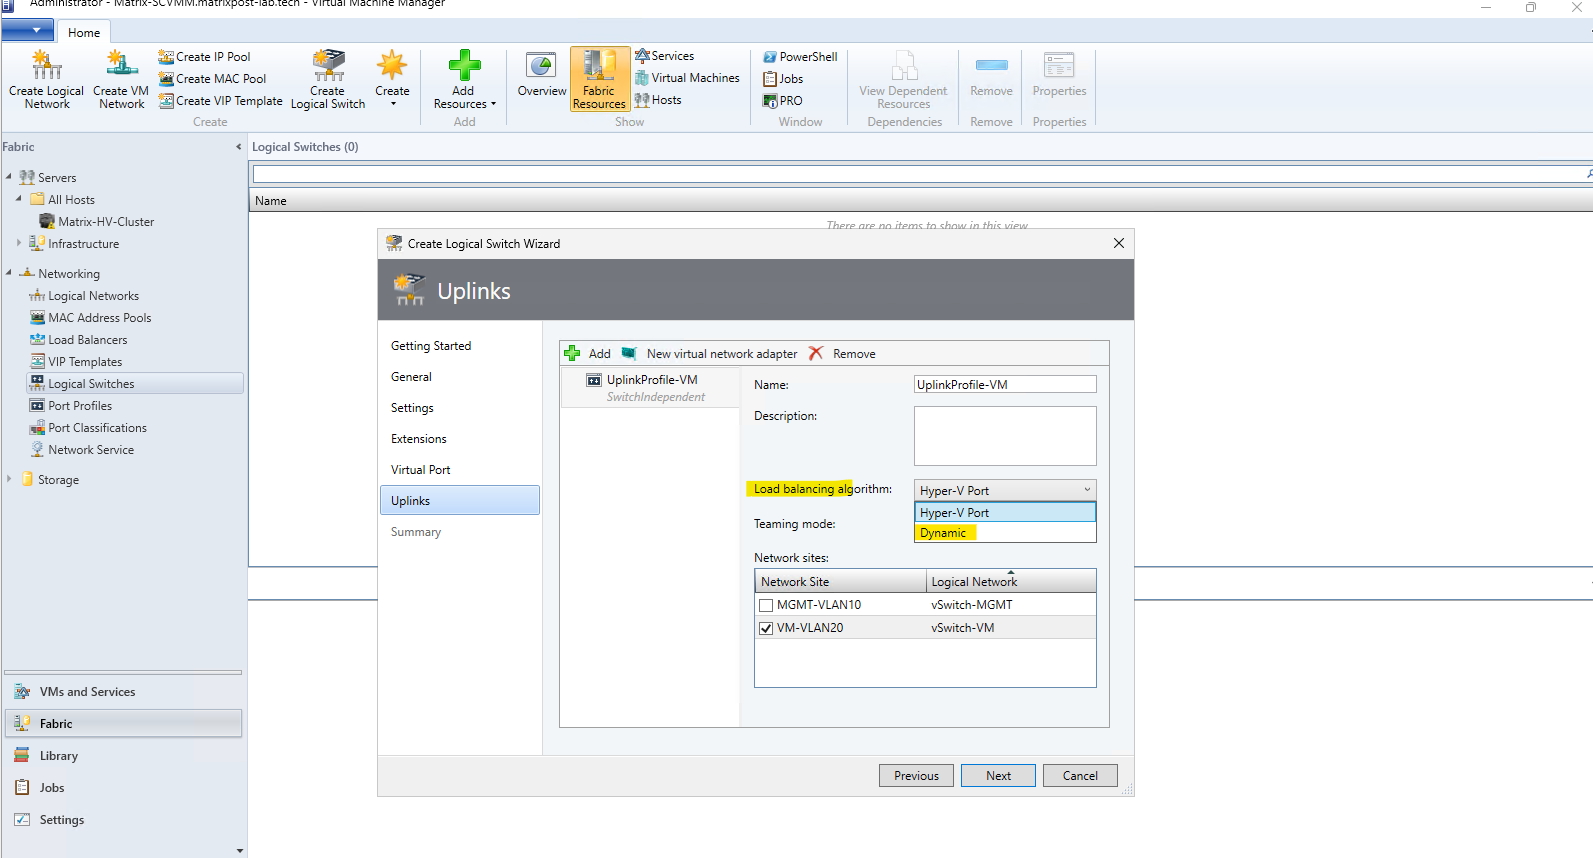Choose Dynamic from the dropdown list
The image size is (1593, 858).
click(x=1005, y=533)
